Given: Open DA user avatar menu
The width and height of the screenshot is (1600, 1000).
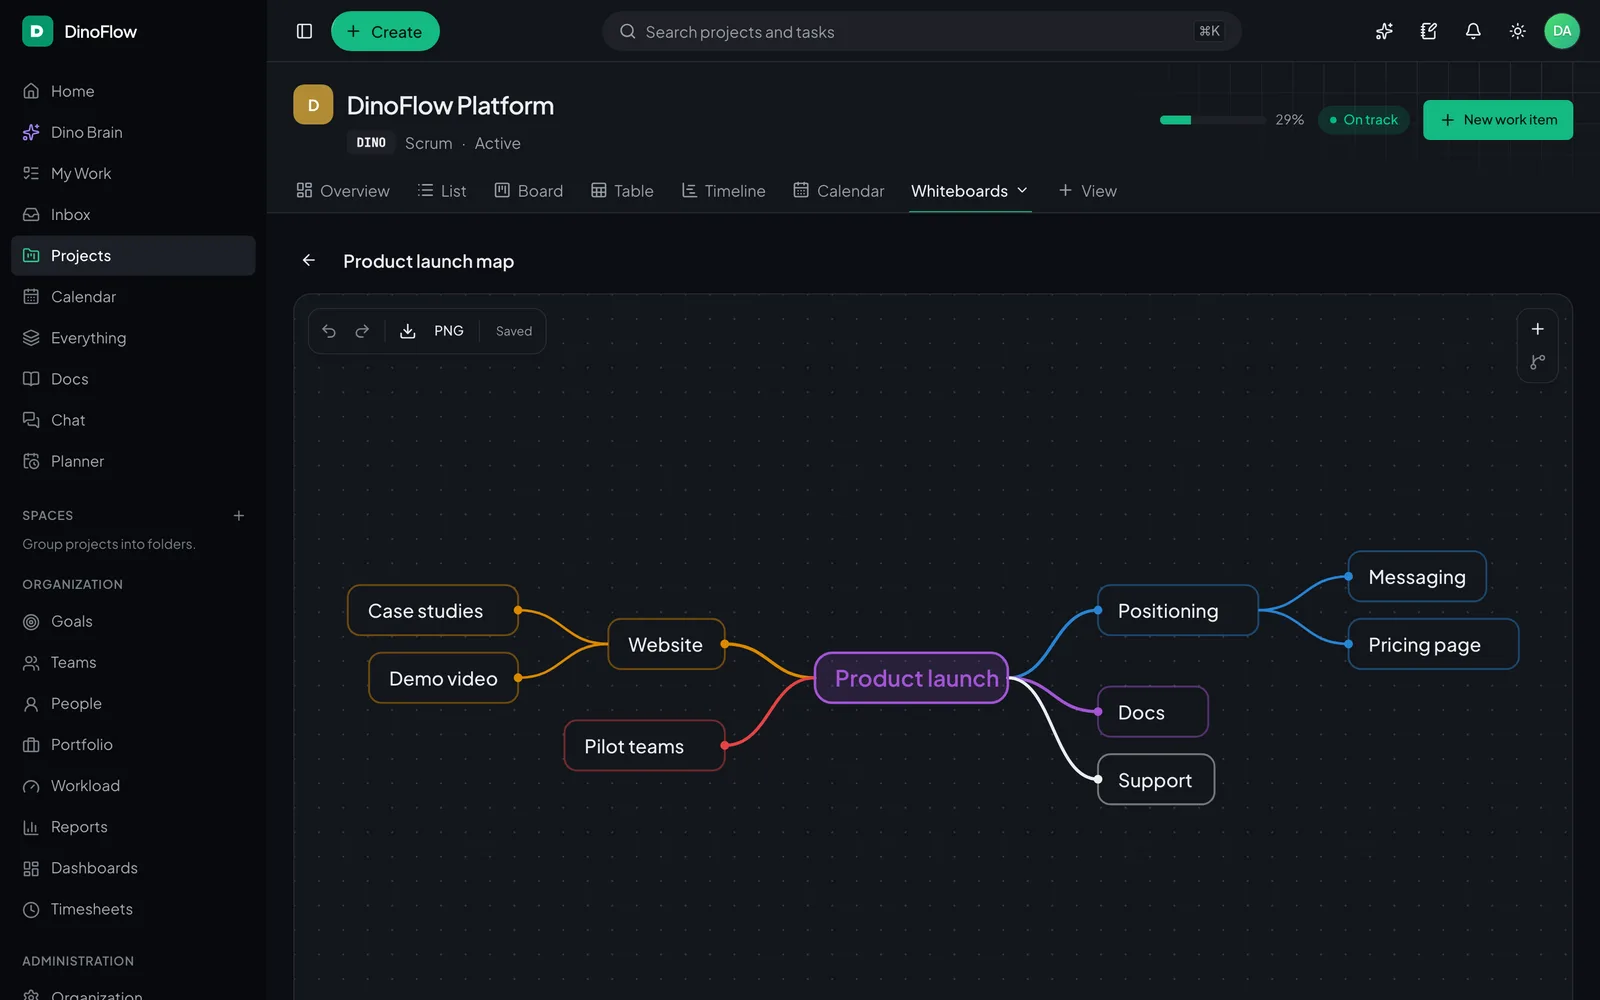Looking at the screenshot, I should [x=1562, y=31].
